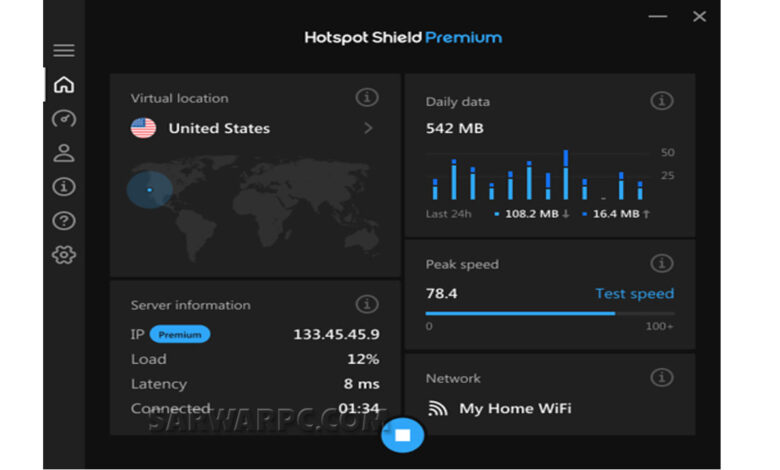
Task: Click the peak speed progress bar
Action: [550, 313]
